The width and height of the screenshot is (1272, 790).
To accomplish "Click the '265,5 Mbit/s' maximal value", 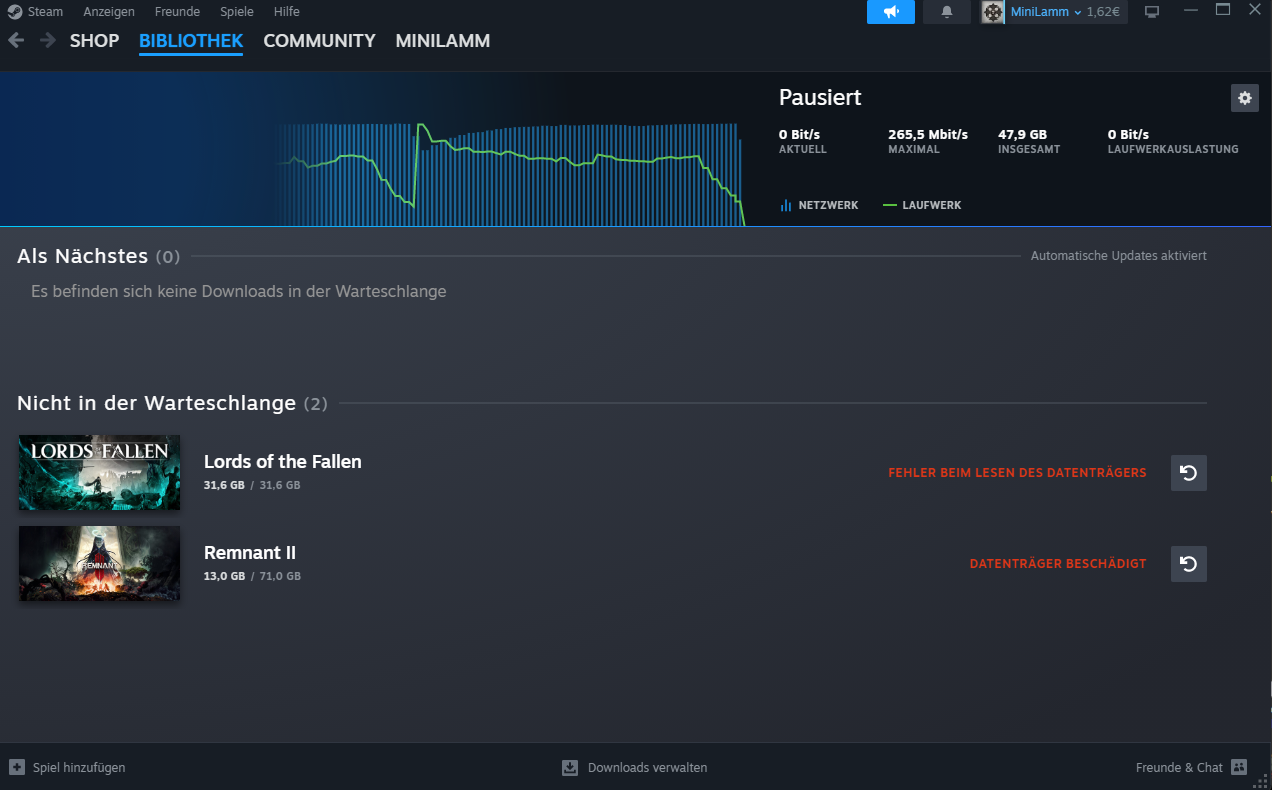I will [x=928, y=134].
